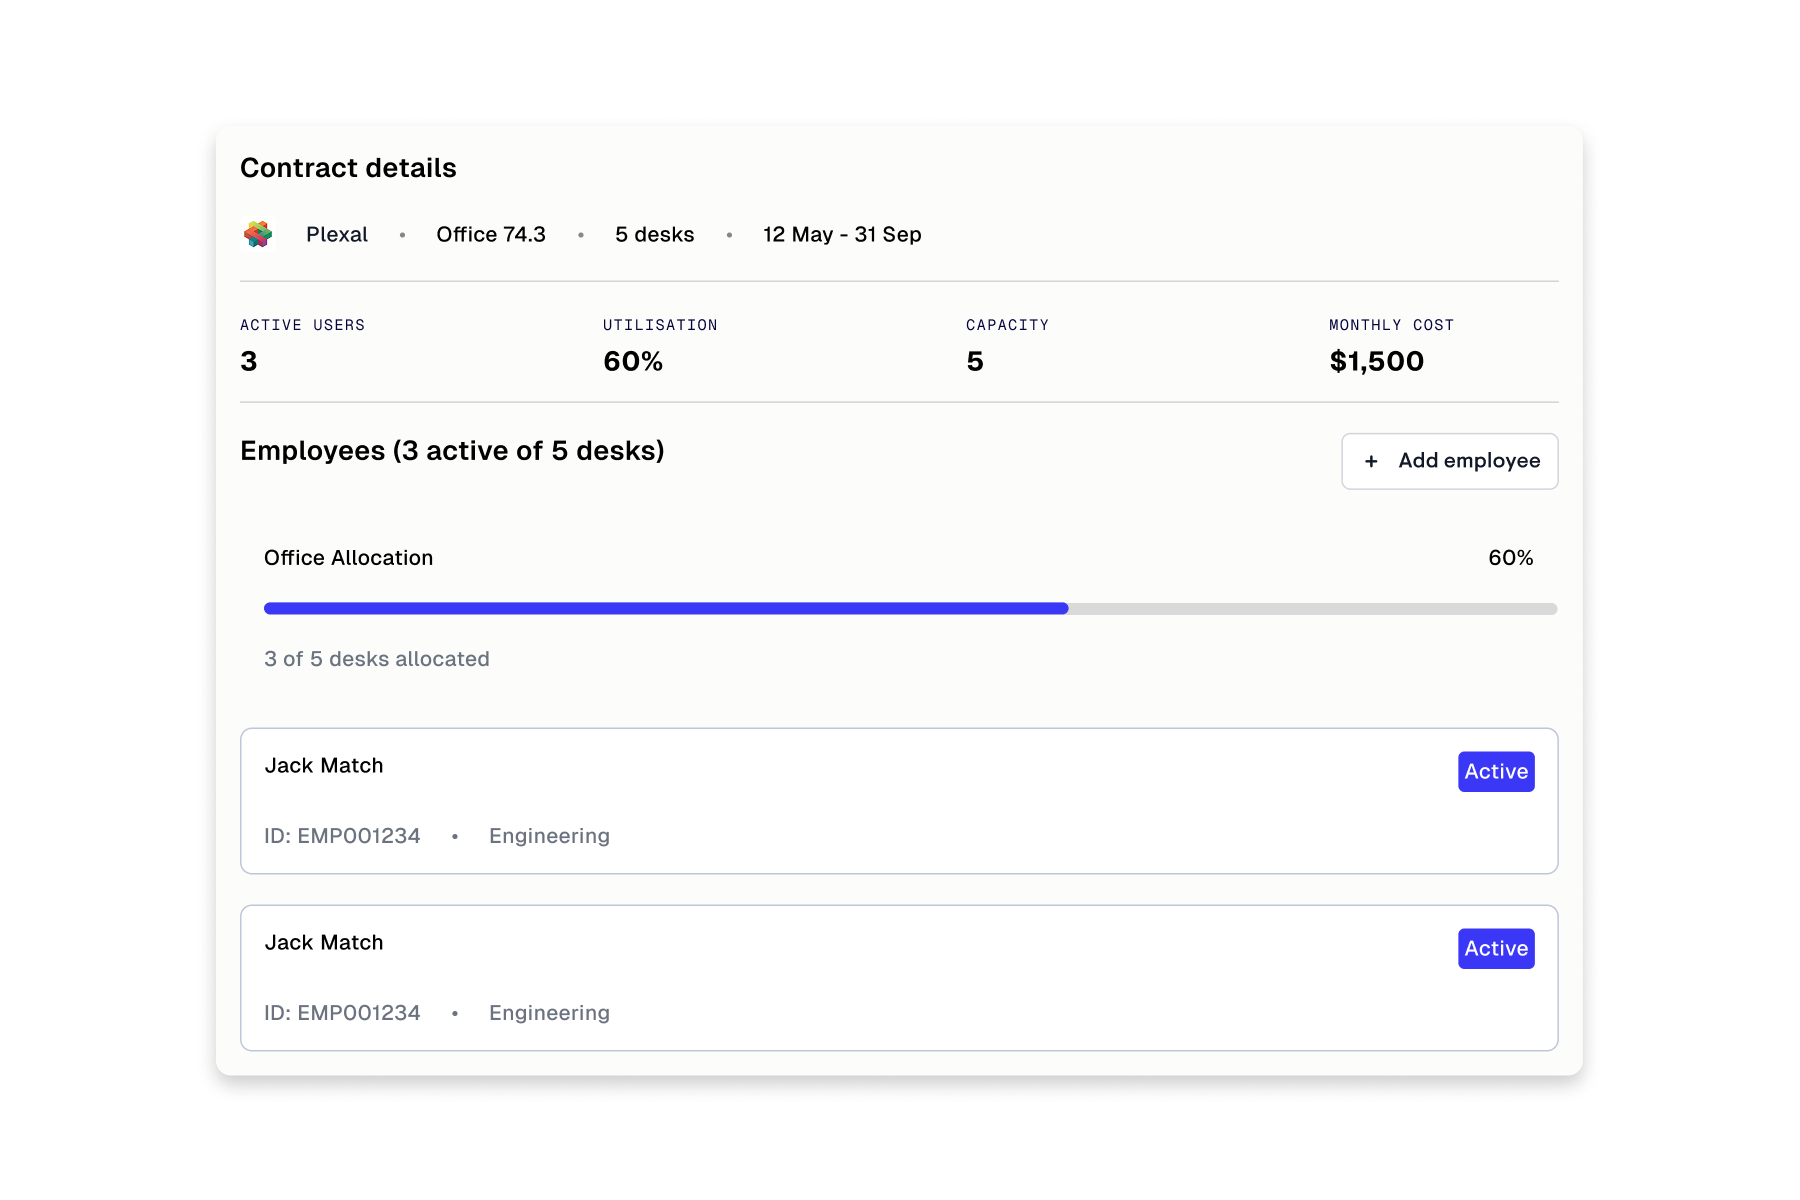The width and height of the screenshot is (1800, 1200).
Task: Click the Office 74.3 label
Action: coord(491,234)
